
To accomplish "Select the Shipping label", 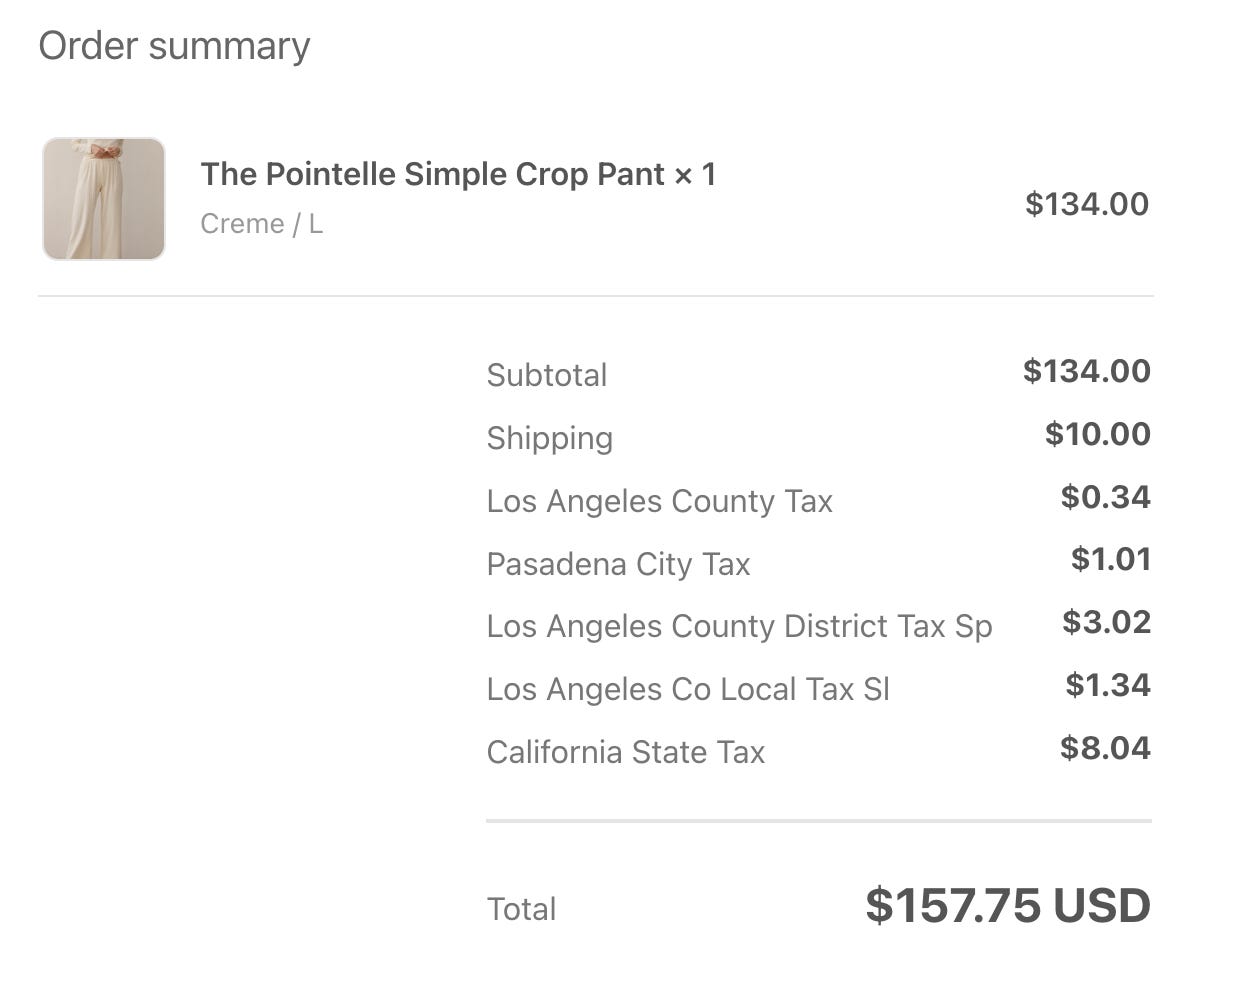I will (x=550, y=438).
